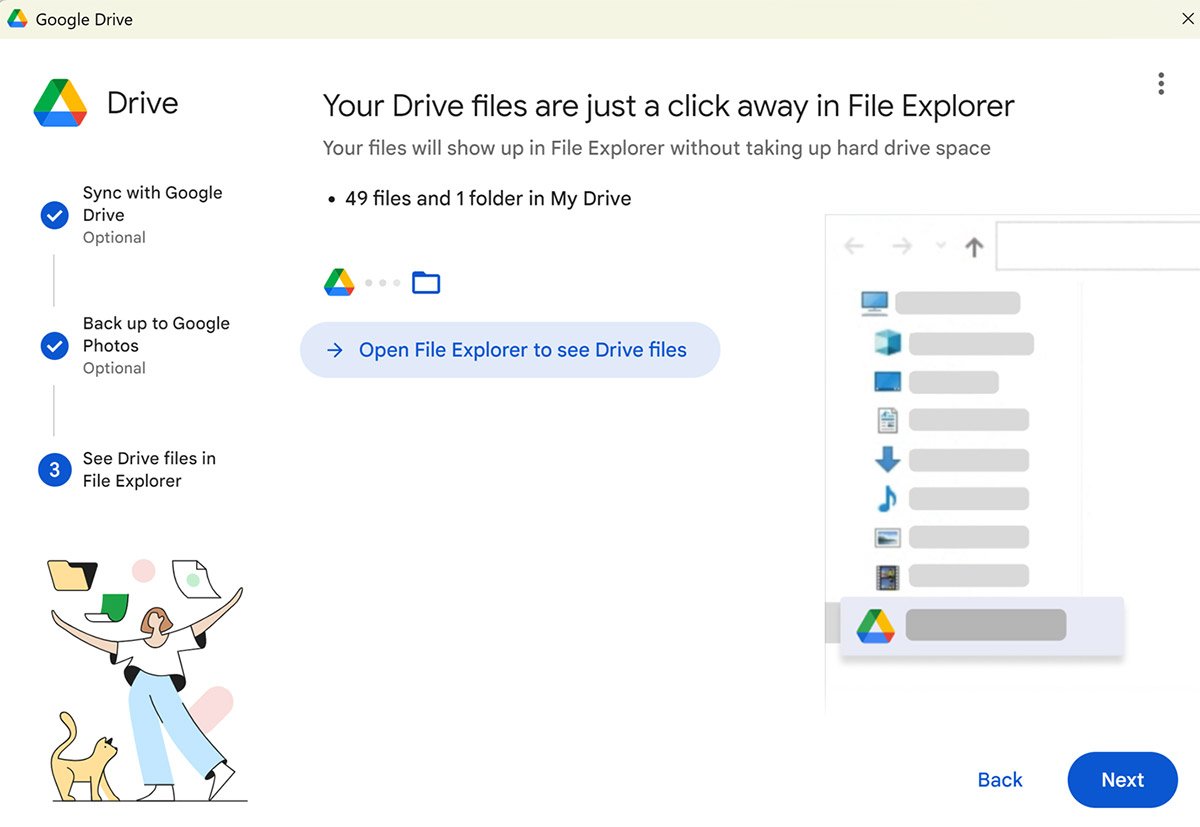This screenshot has height=827, width=1200.
Task: Click the up arrow in Explorer preview
Action: click(974, 247)
